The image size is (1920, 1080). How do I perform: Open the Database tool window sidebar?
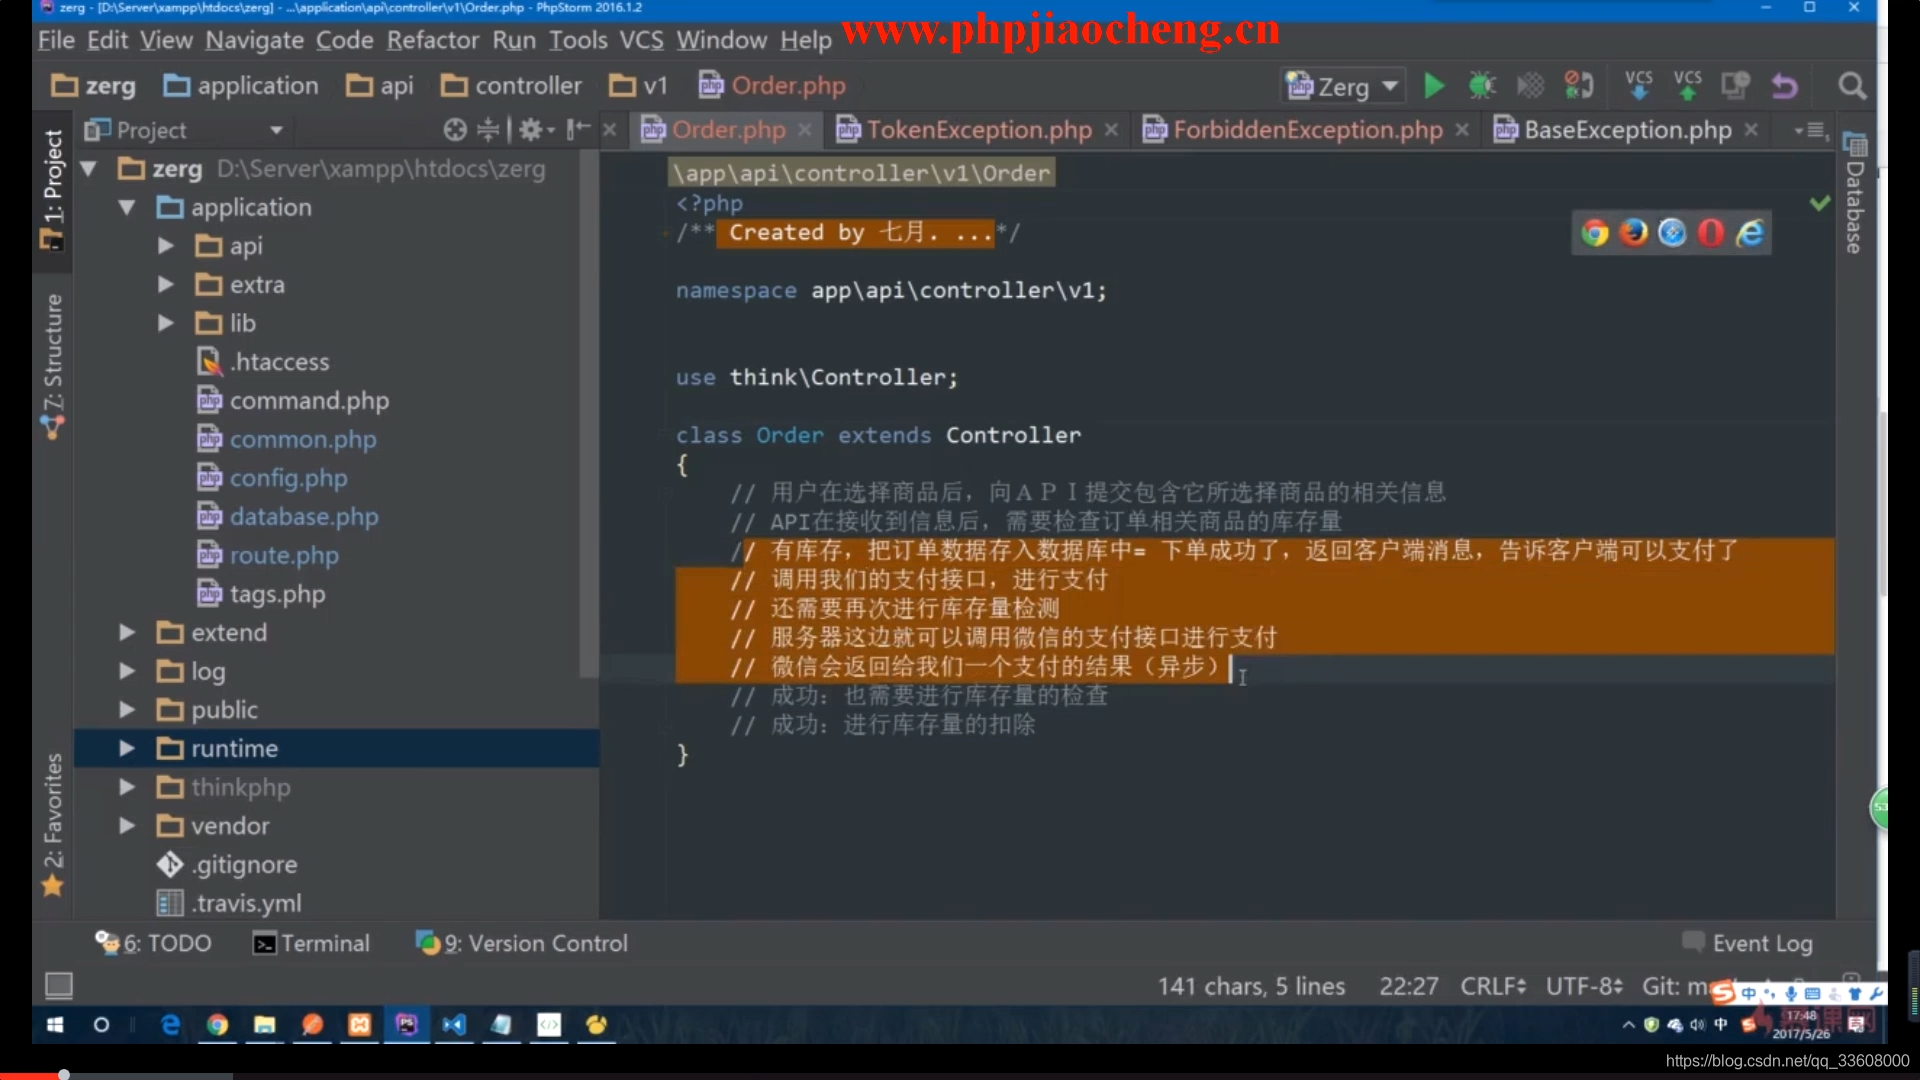coord(1855,192)
